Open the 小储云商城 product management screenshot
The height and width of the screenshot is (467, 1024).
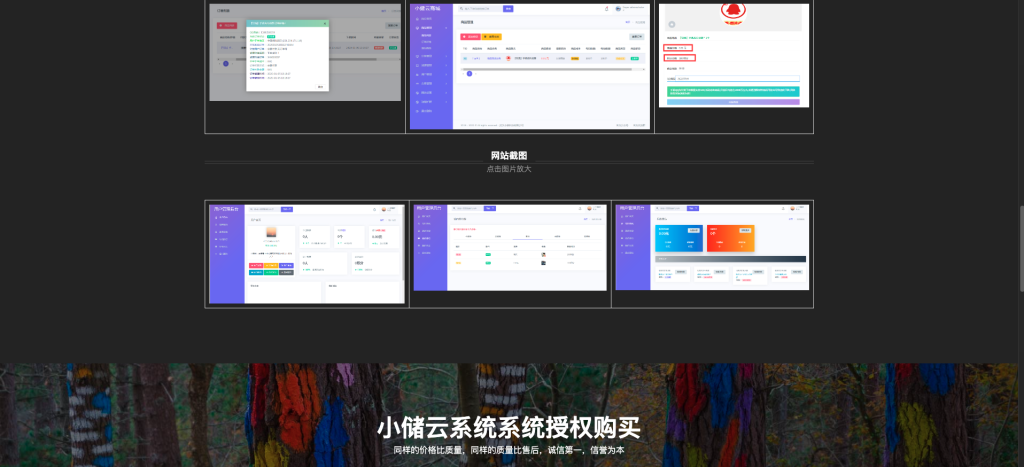coord(530,67)
